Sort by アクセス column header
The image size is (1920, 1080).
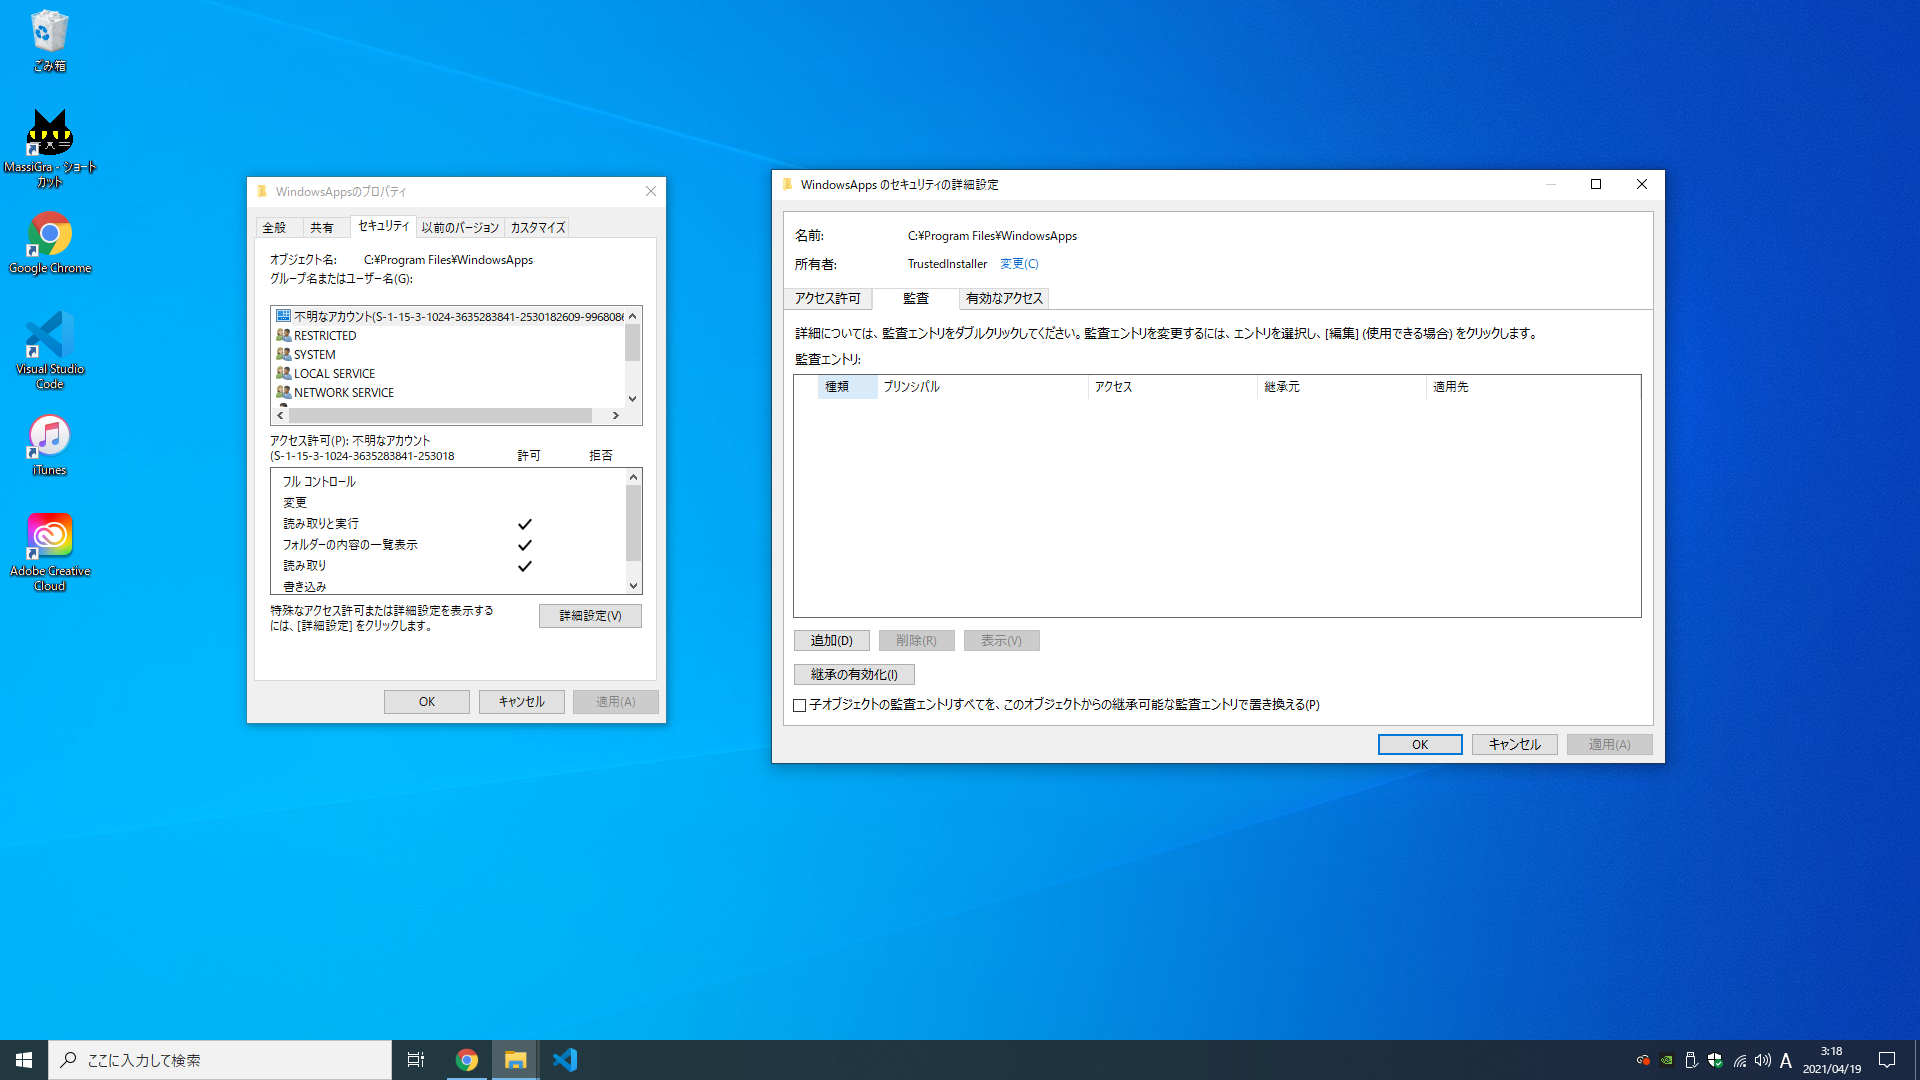(1172, 387)
